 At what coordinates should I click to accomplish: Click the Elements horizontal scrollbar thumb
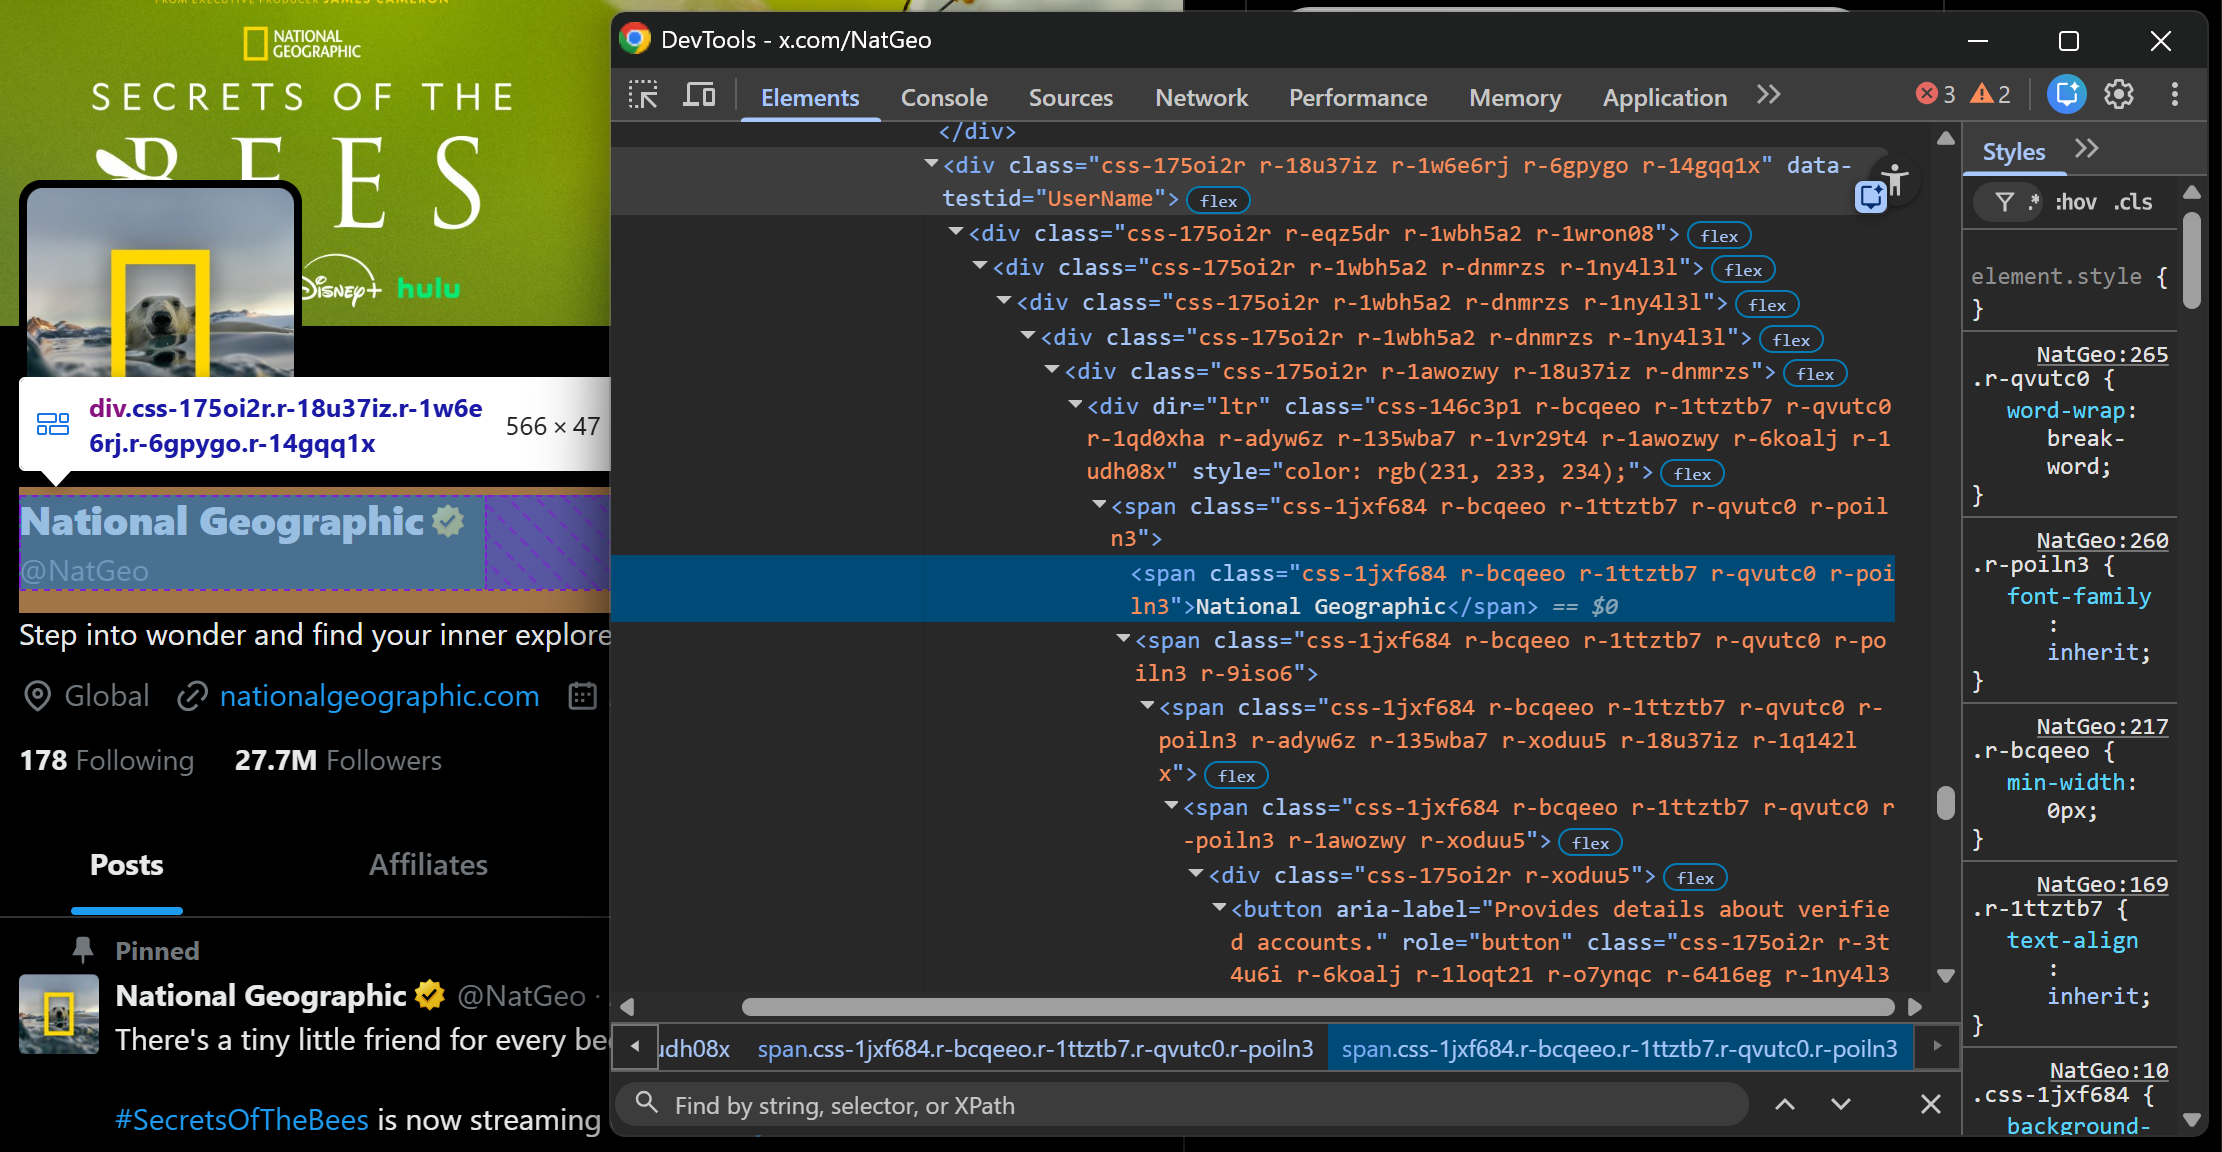(x=1318, y=1006)
